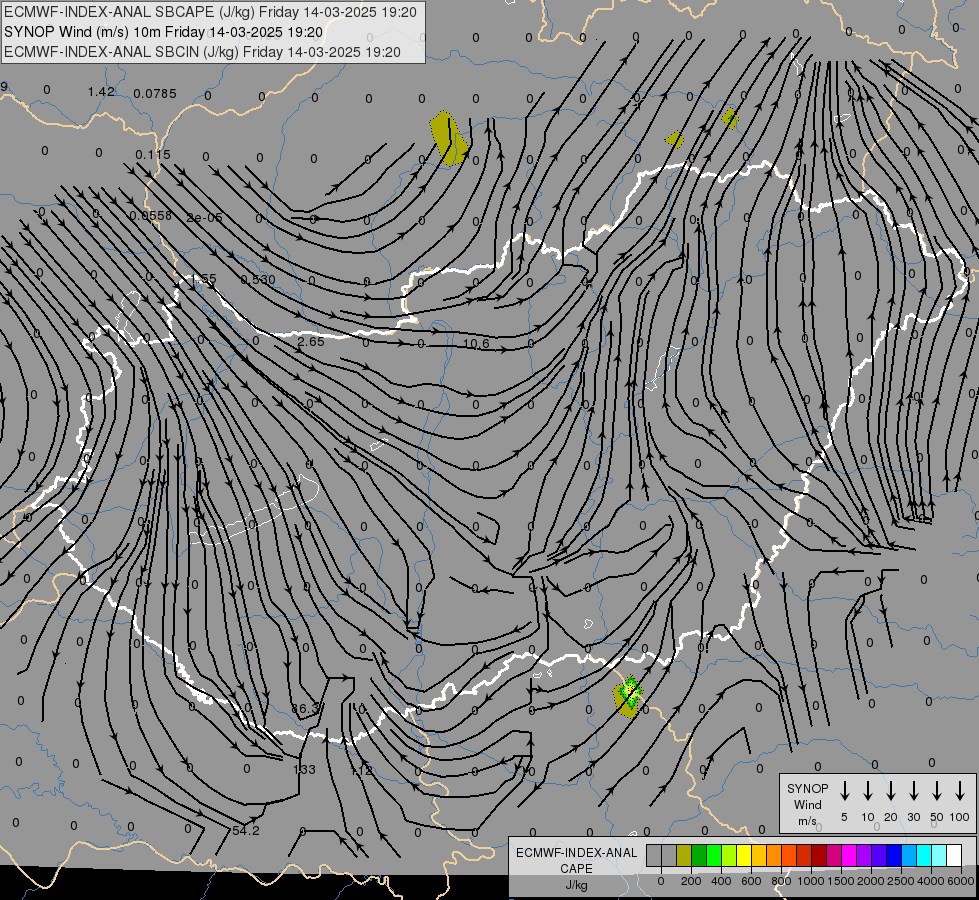Click the 100 m/s wind arrow in legend
The height and width of the screenshot is (900, 979).
pos(960,791)
